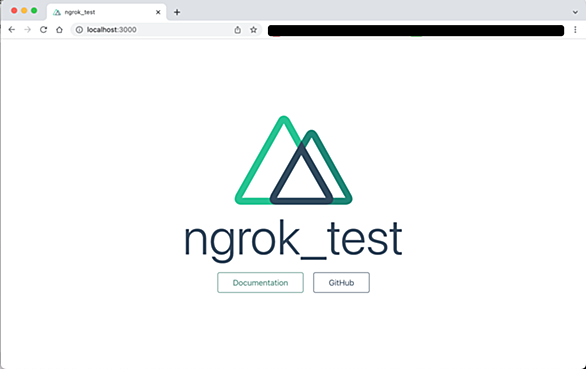Click the yellow minimize window button
The height and width of the screenshot is (369, 586).
(x=24, y=10)
